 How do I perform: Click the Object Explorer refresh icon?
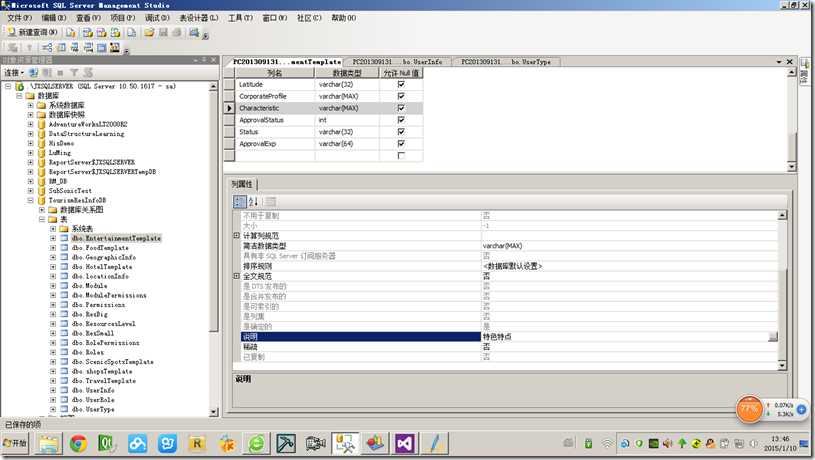[88, 72]
